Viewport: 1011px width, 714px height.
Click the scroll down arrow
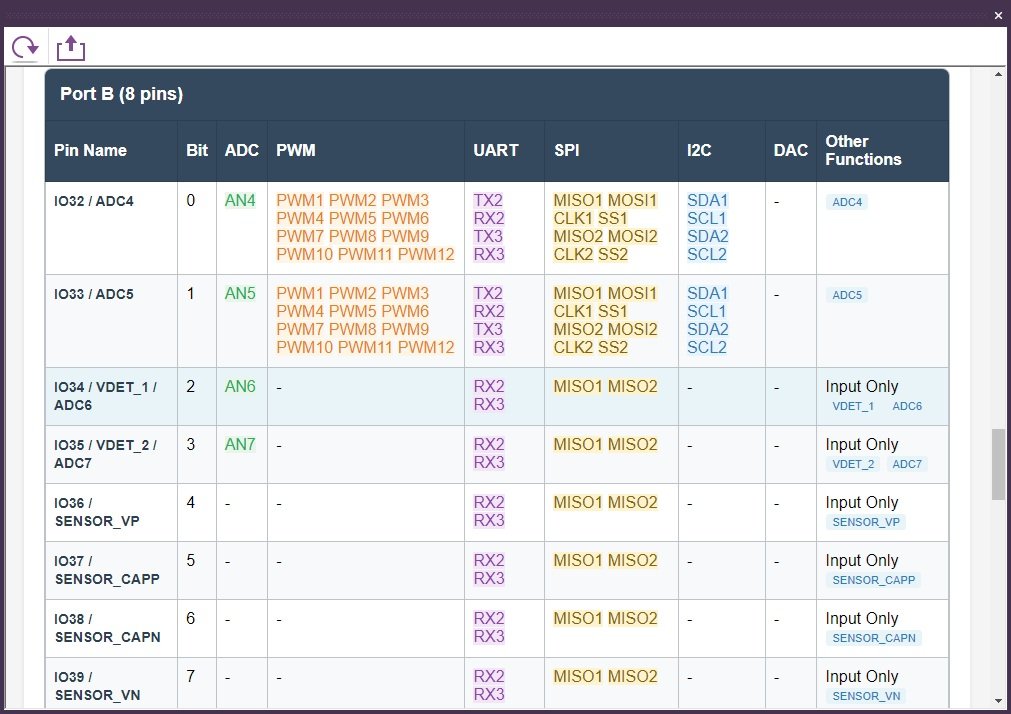(997, 701)
